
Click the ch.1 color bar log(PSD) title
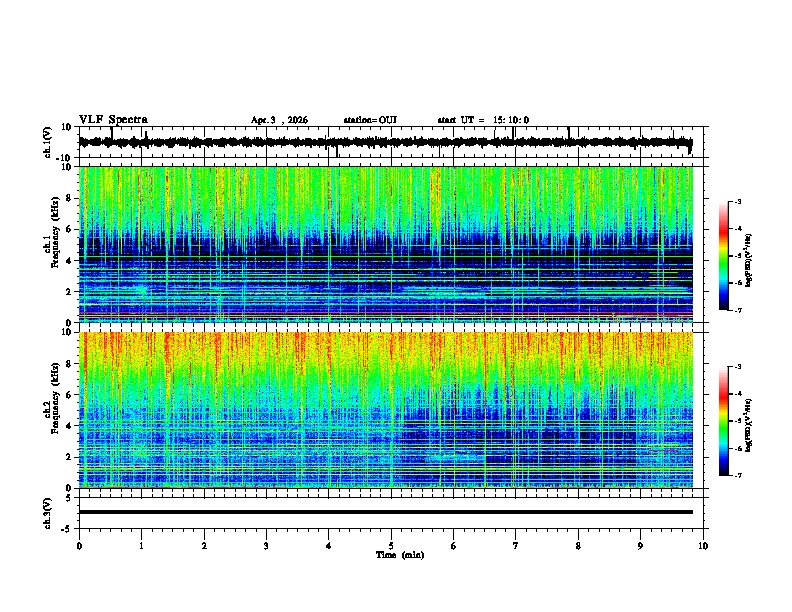click(x=749, y=261)
